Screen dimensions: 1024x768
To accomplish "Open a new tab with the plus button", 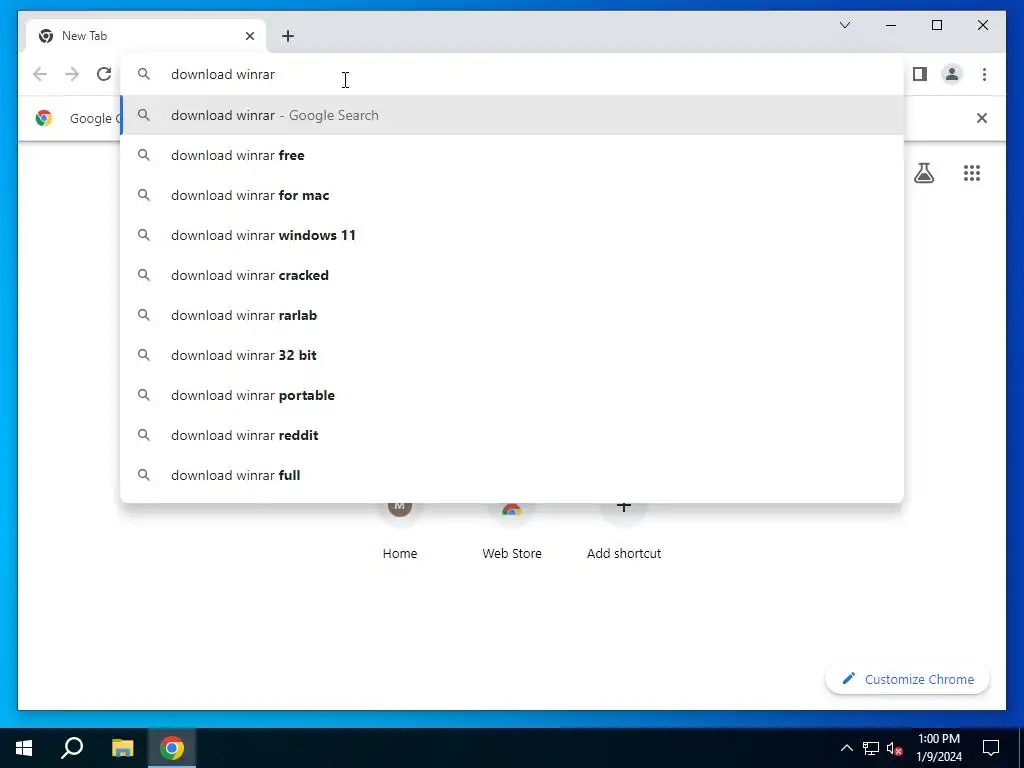I will point(288,36).
